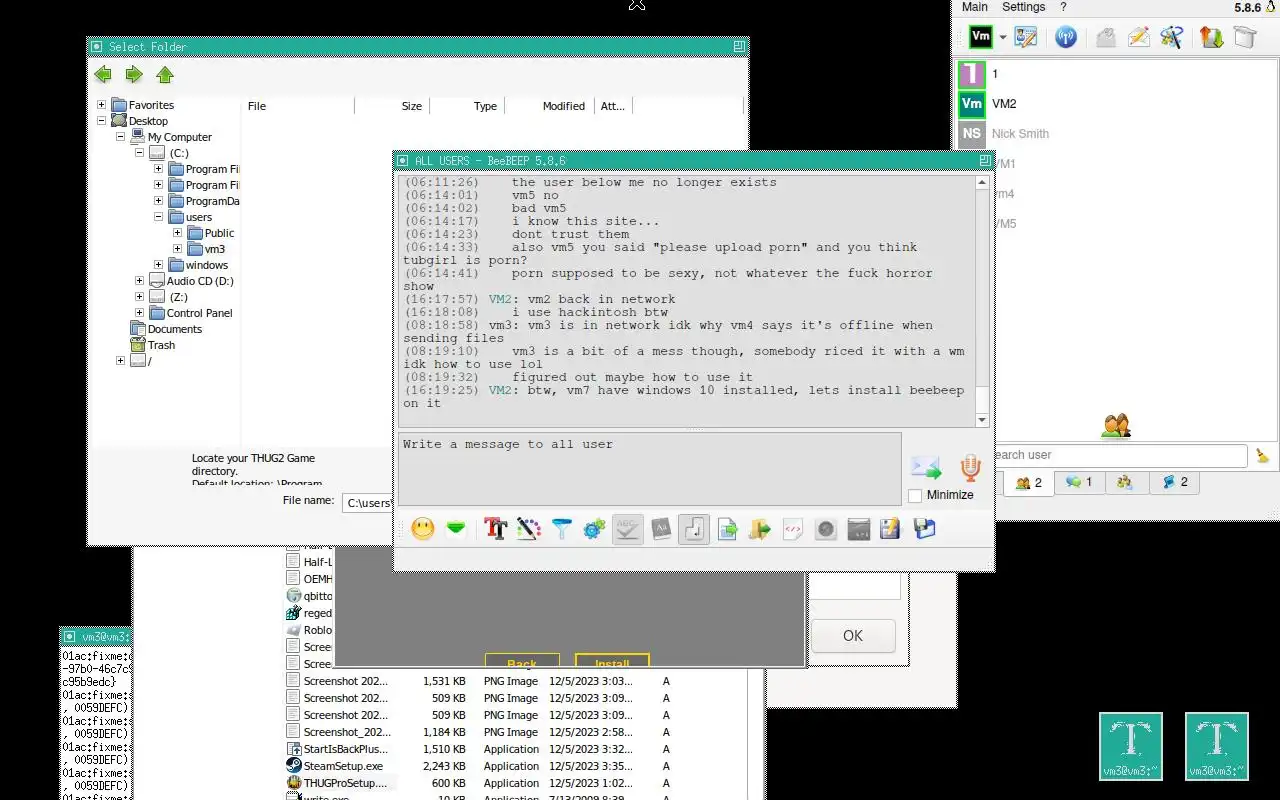Open the Settings menu
The image size is (1280, 800).
[1024, 7]
